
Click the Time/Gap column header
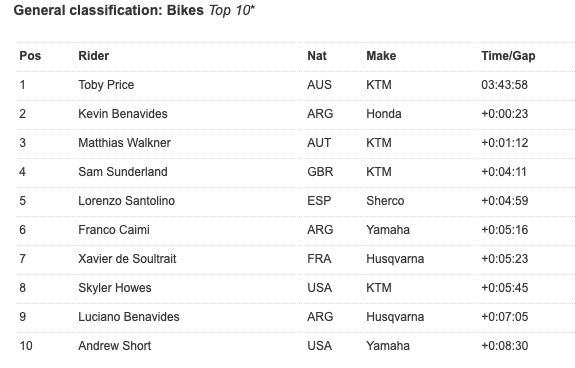click(x=508, y=56)
